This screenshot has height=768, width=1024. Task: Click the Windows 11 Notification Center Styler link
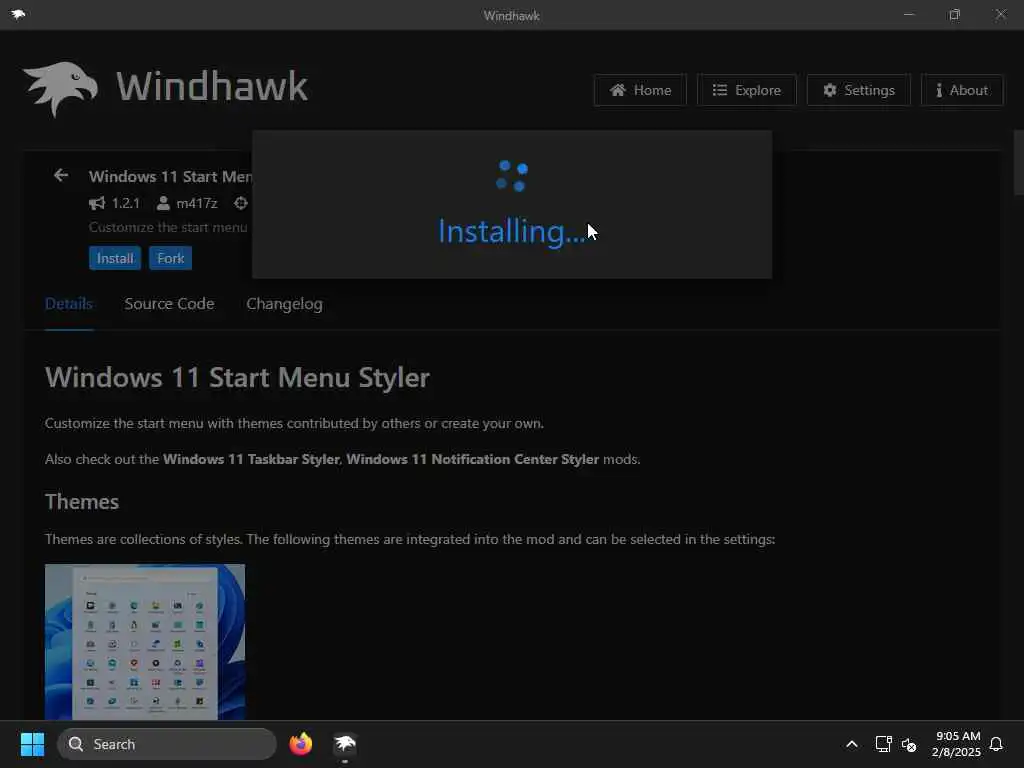472,459
